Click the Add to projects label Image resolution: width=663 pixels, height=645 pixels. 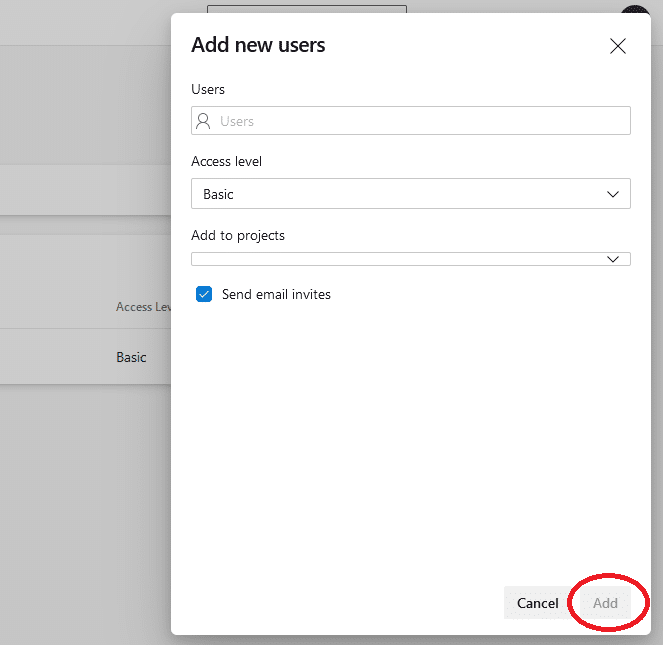(x=238, y=235)
